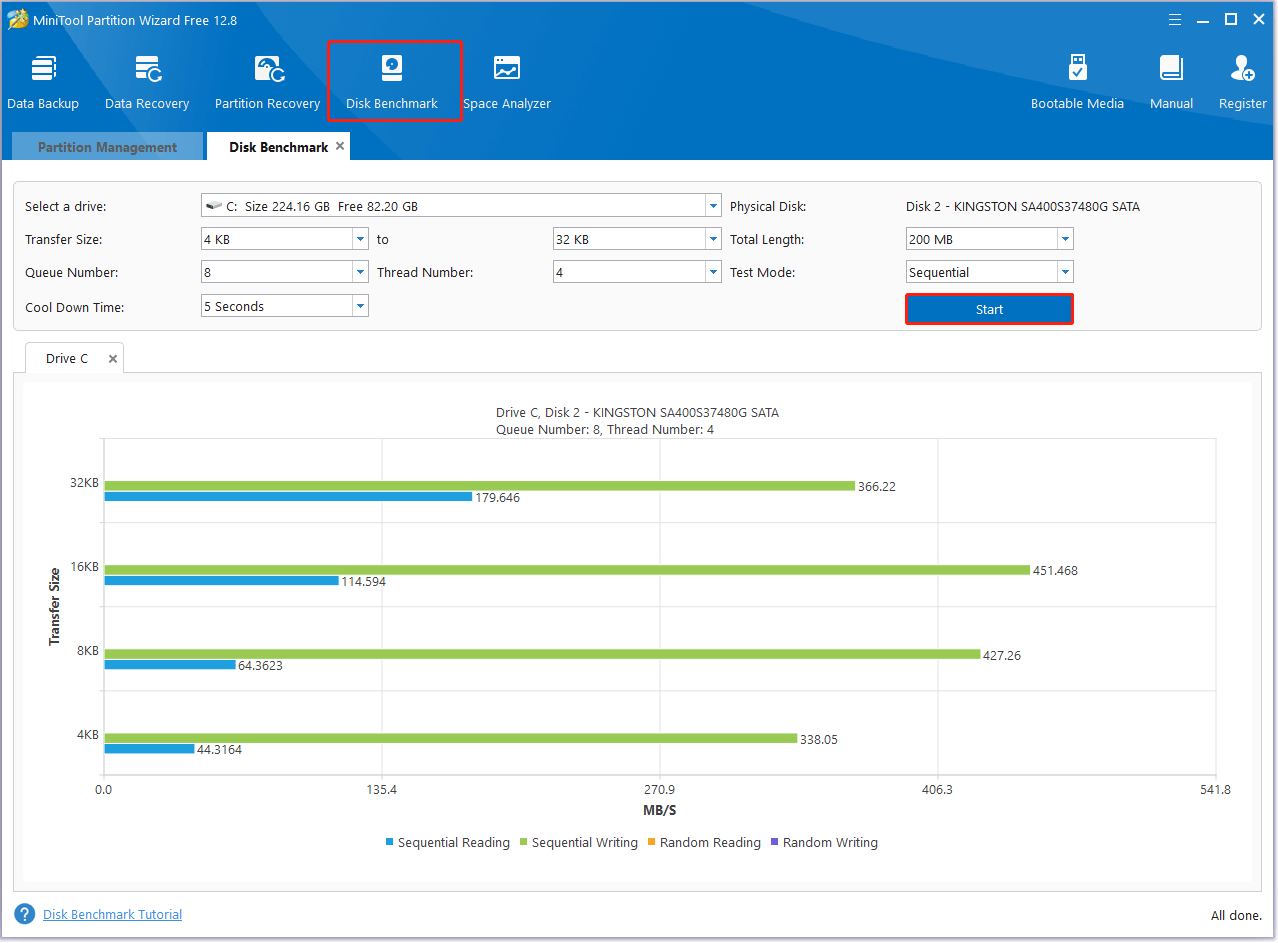Click the MiniTool app icon in title bar
Viewport: 1278px width, 943px height.
pyautogui.click(x=16, y=19)
